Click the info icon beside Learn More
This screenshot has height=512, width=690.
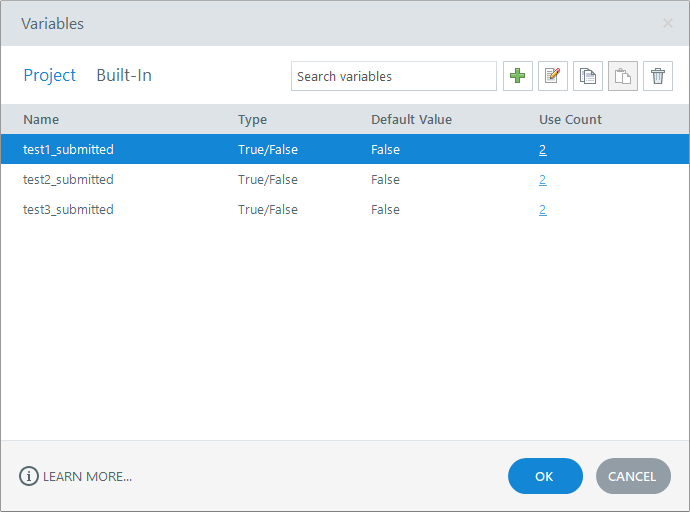[x=29, y=476]
